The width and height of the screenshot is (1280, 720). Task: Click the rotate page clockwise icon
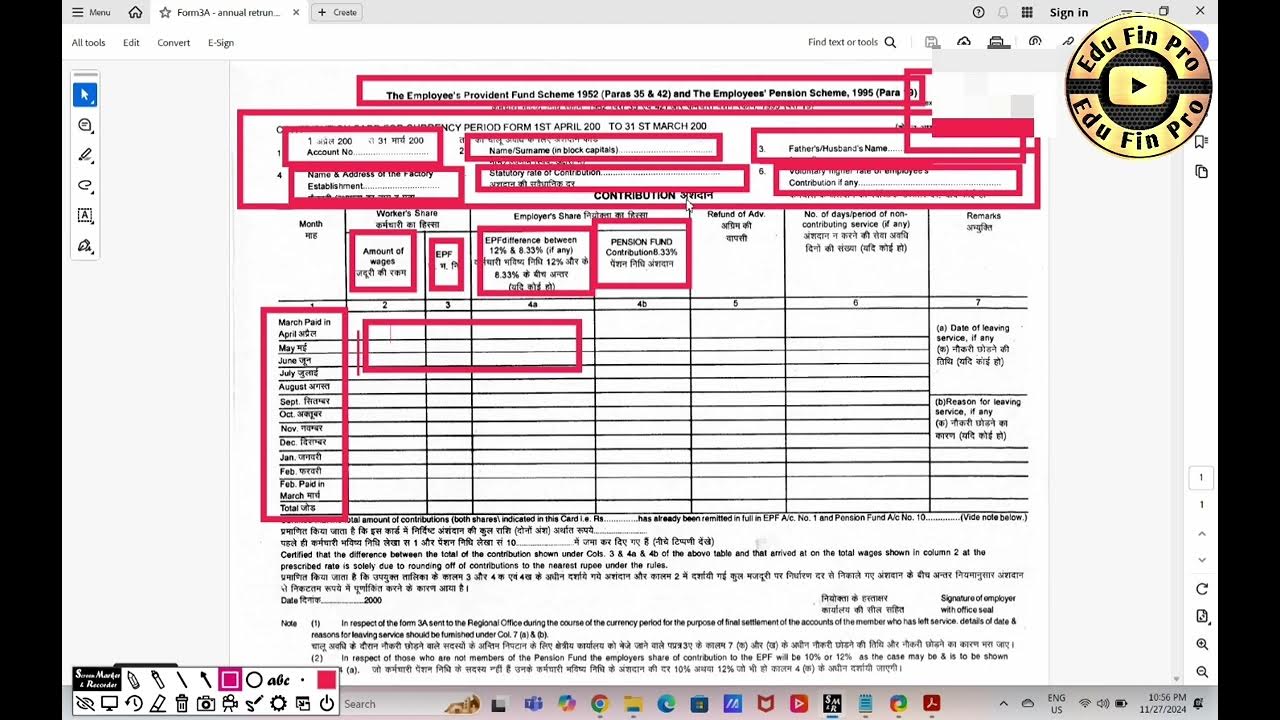(x=1202, y=589)
